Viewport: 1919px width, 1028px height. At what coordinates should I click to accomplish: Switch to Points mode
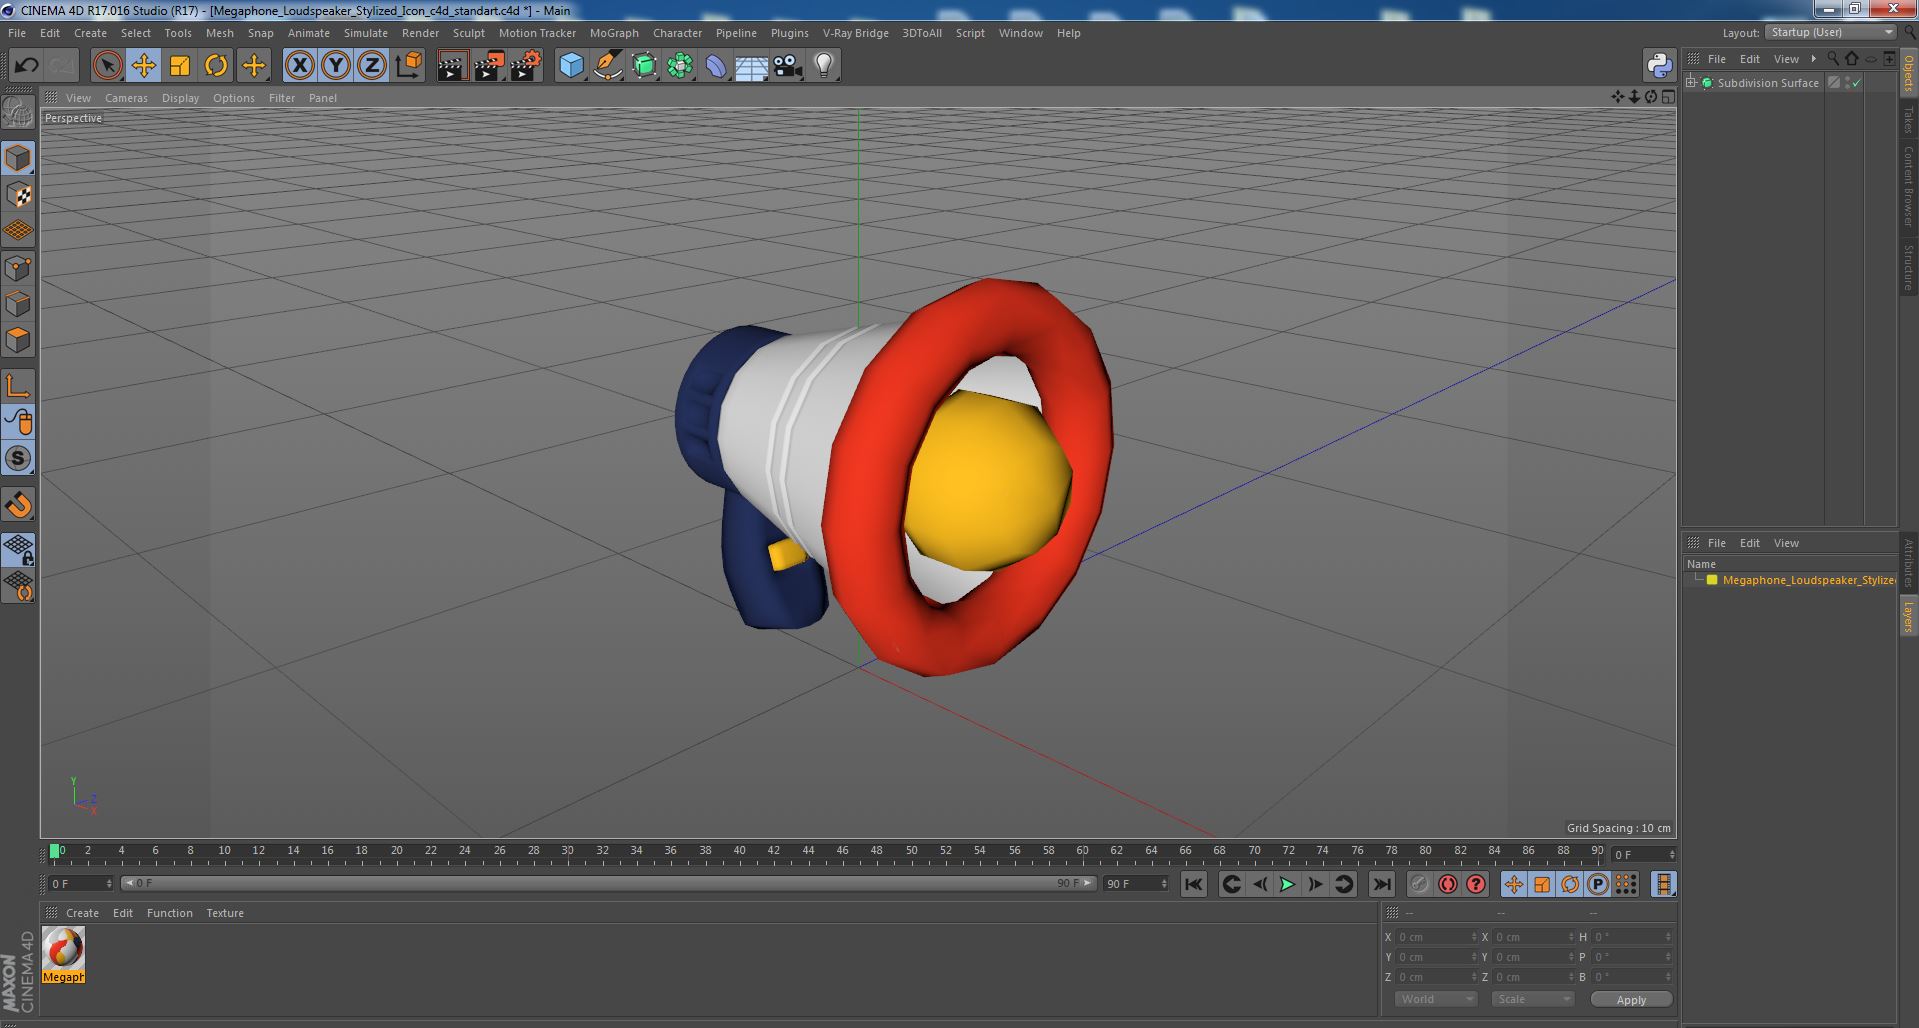(18, 268)
